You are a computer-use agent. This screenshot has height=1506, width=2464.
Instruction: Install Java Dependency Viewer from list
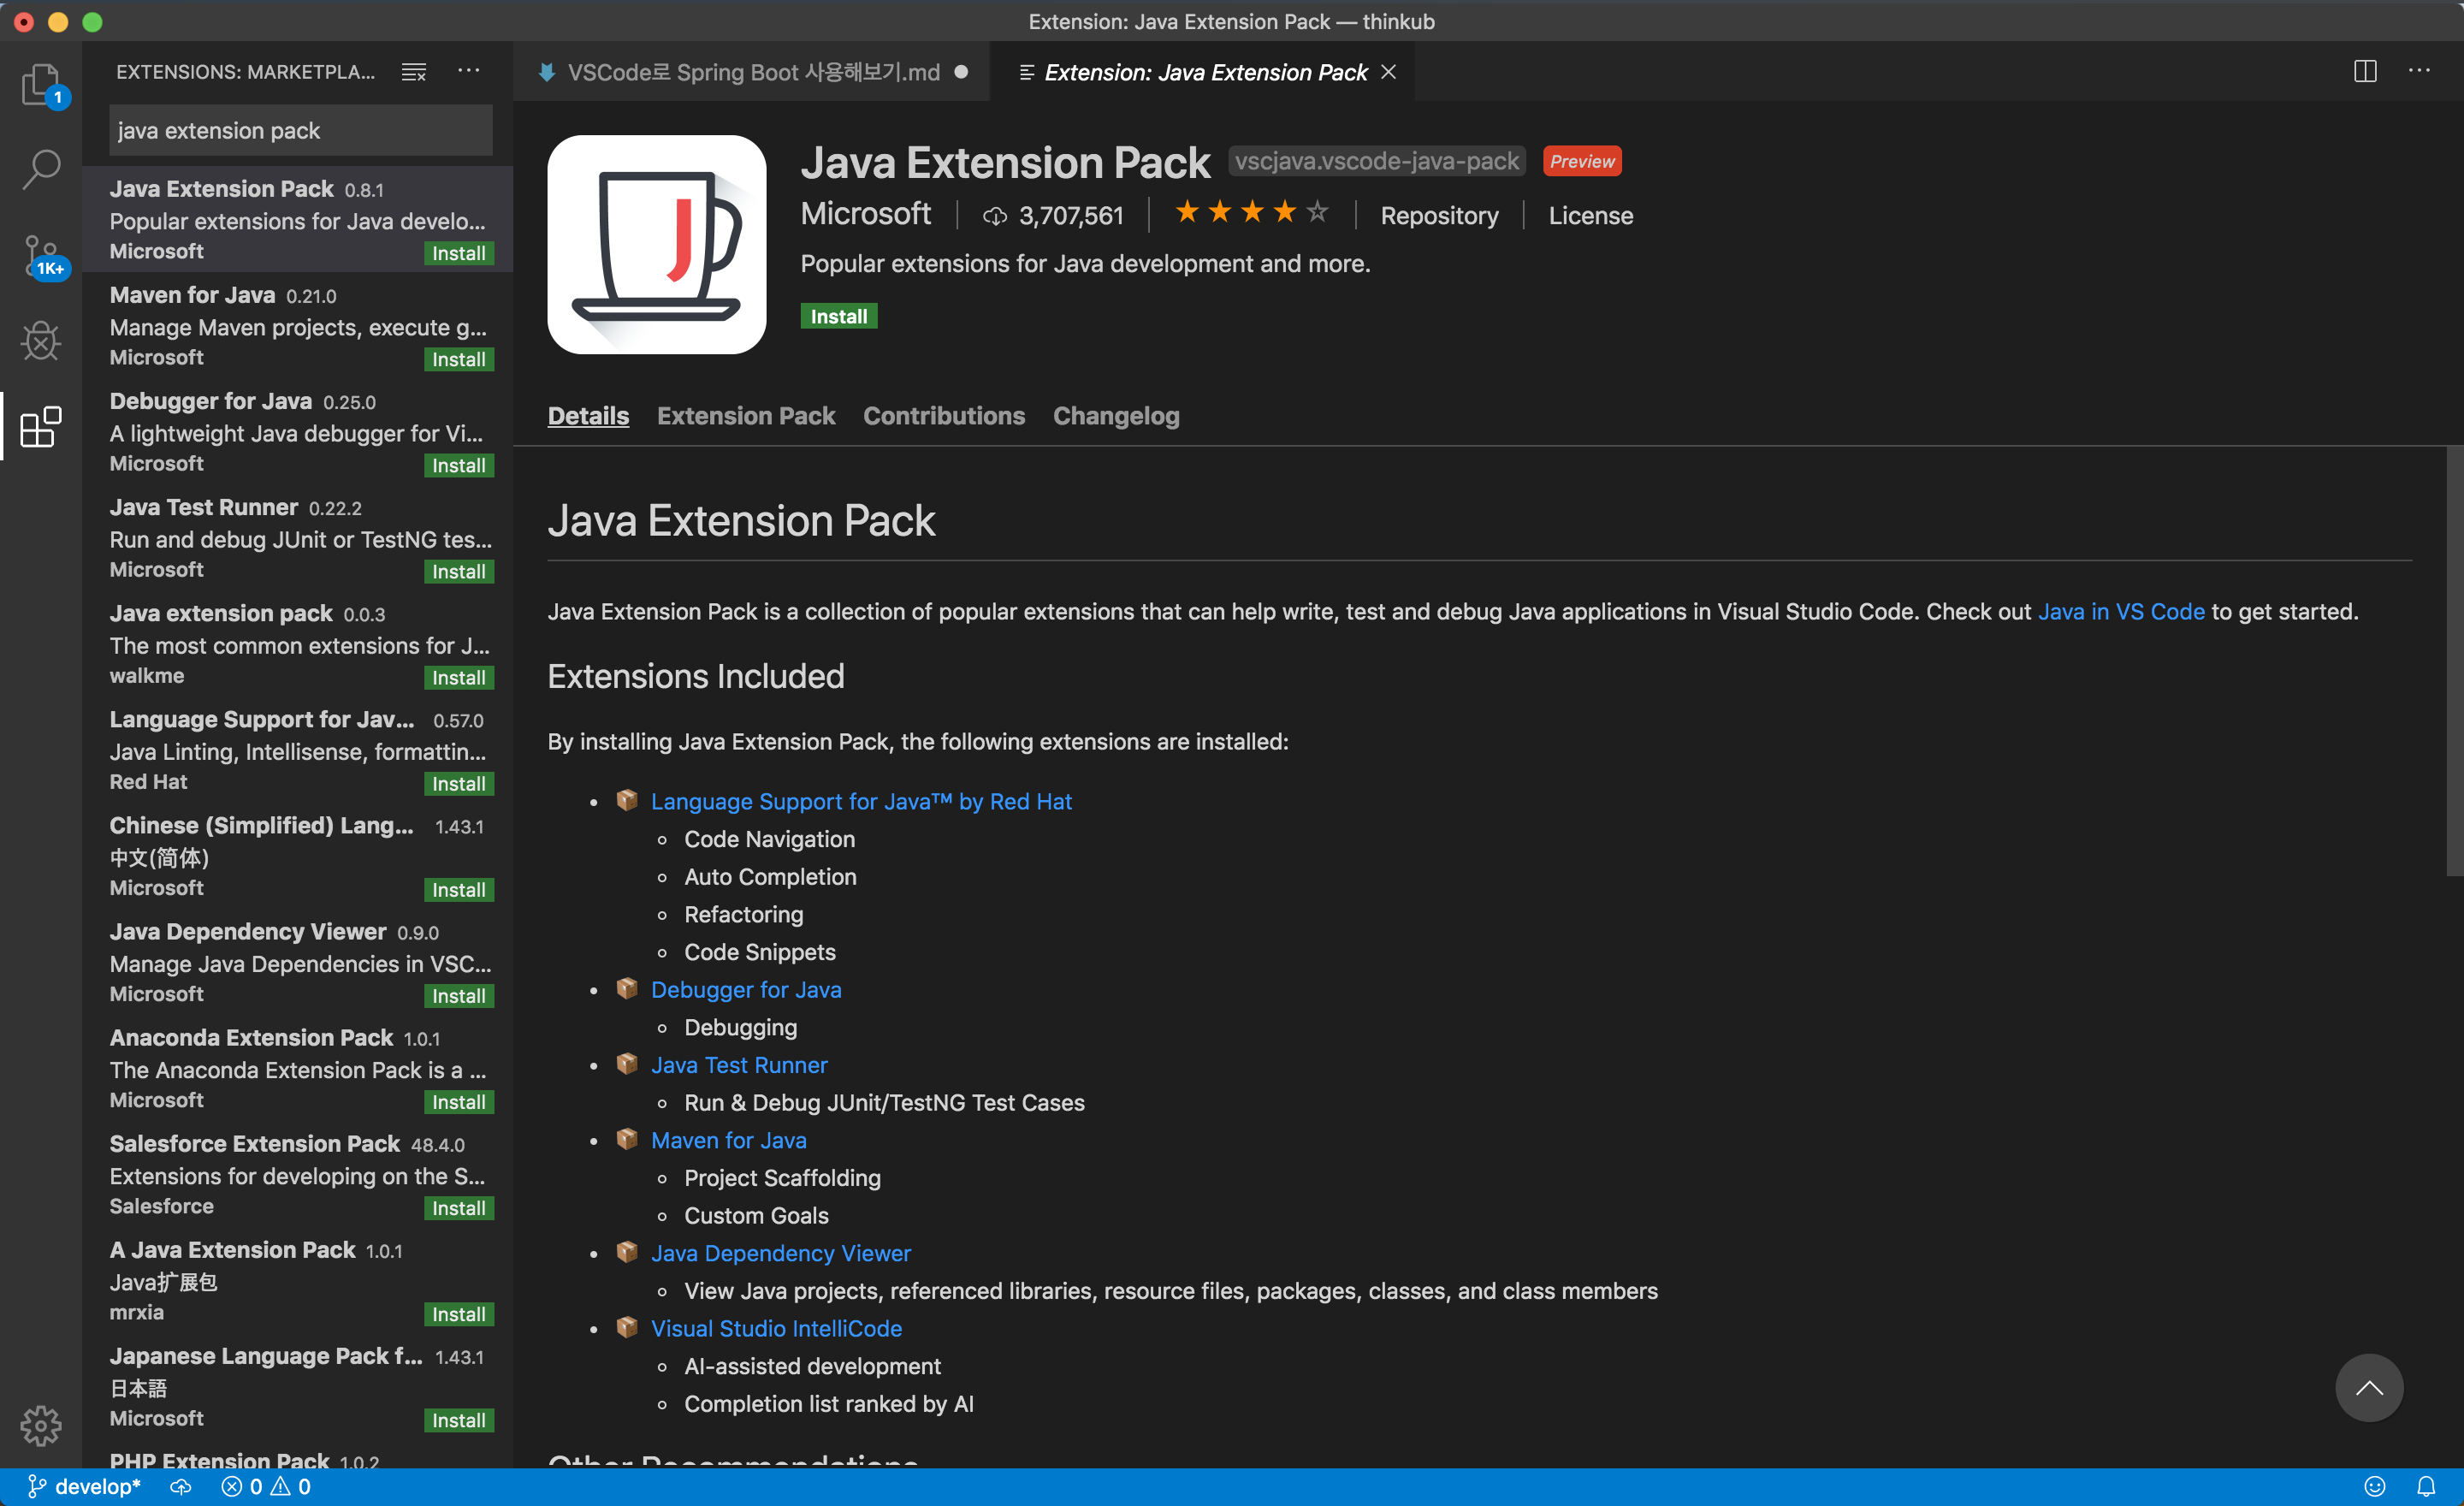pyautogui.click(x=459, y=996)
